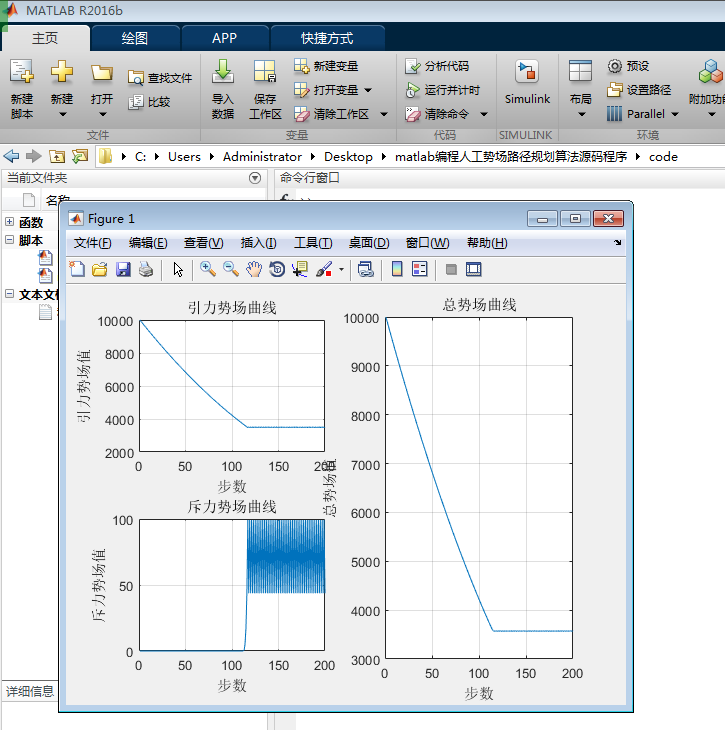
Task: Open the 当前文件夹 panel actions dropdown
Action: point(254,178)
